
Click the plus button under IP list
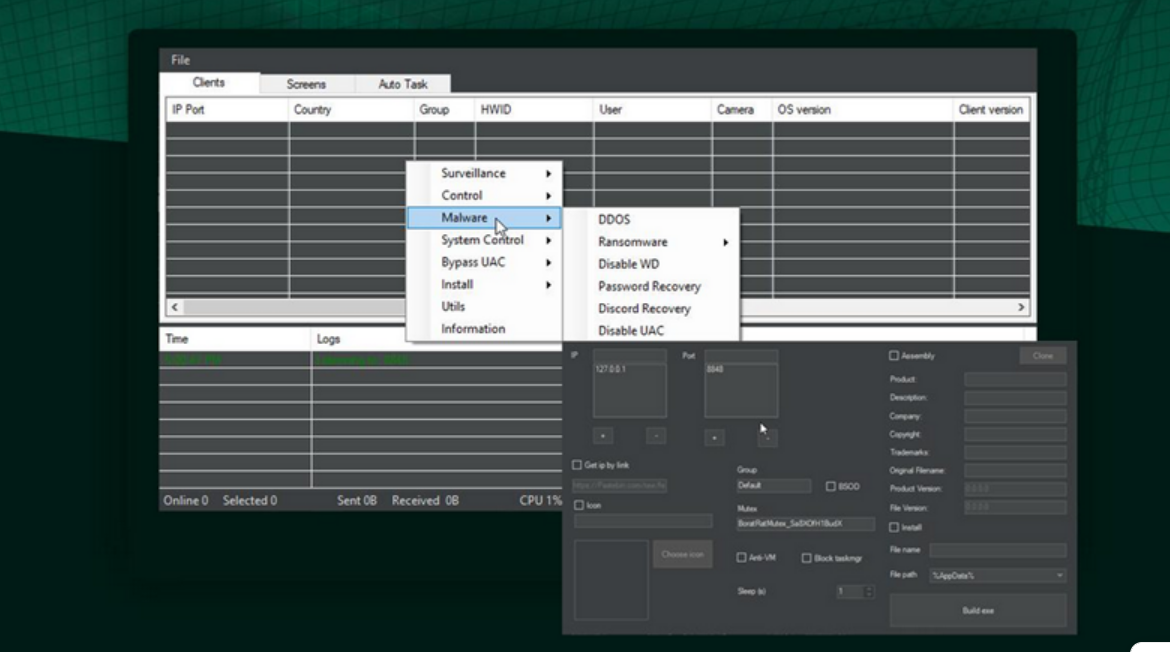click(603, 436)
